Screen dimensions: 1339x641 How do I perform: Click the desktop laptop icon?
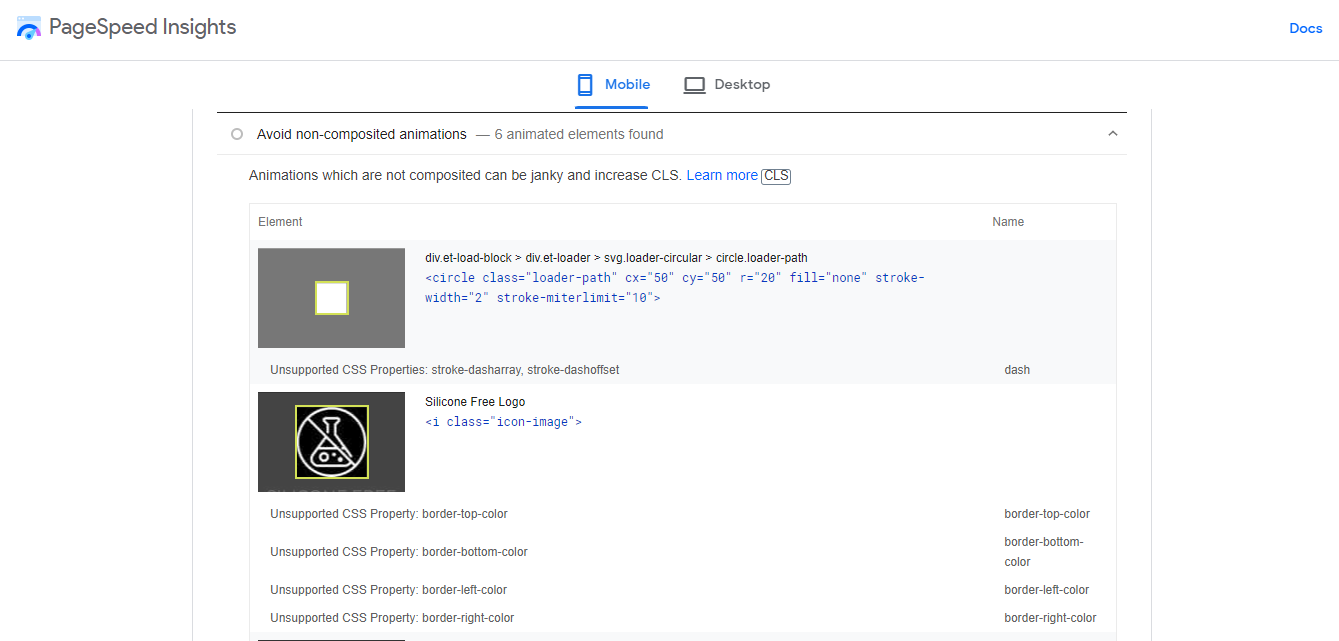(694, 85)
